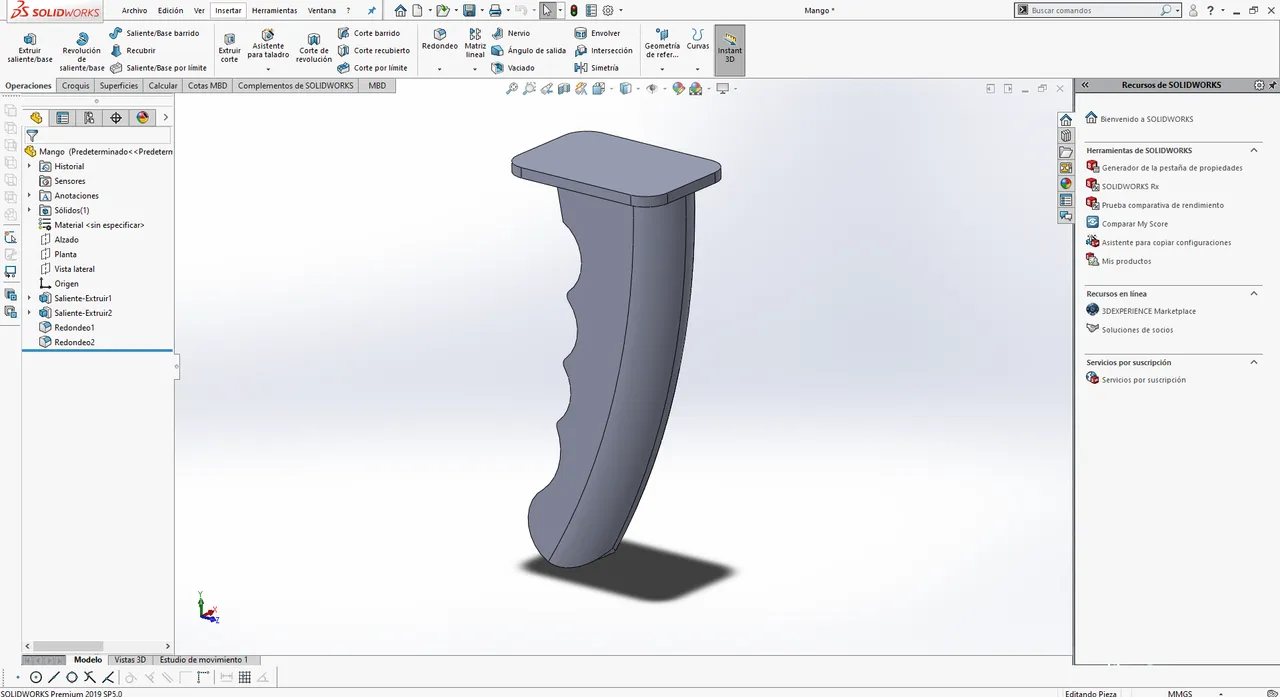This screenshot has width=1280, height=697.
Task: Open the Cotas MBD tab
Action: (x=208, y=86)
